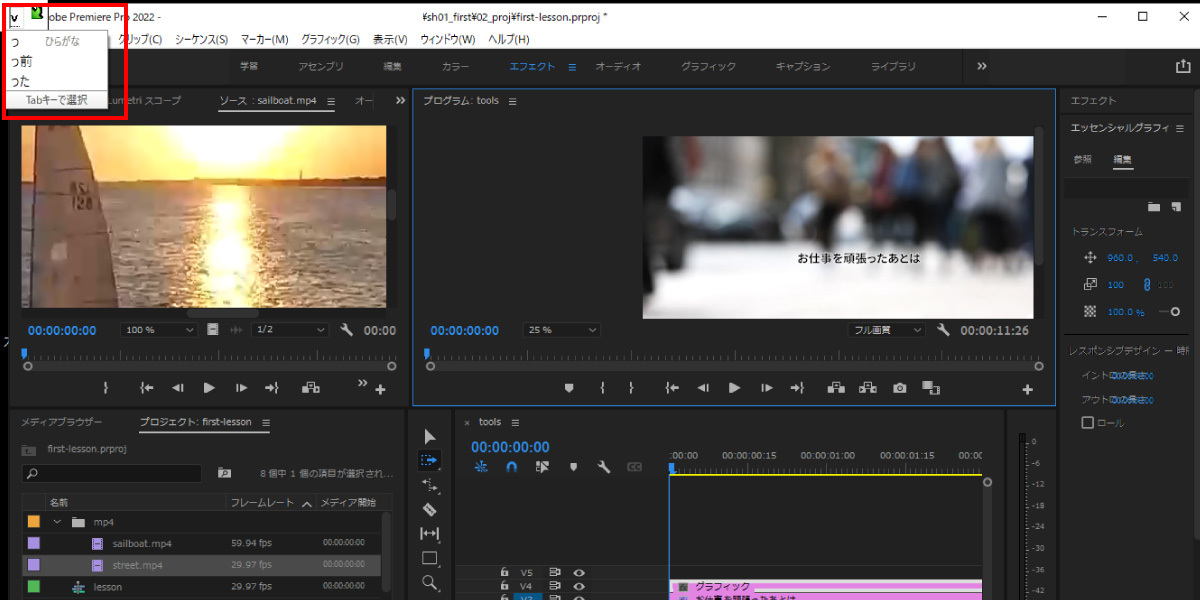Click Find bin search-folder icon in Project panel
This screenshot has width=1200, height=600.
point(224,473)
